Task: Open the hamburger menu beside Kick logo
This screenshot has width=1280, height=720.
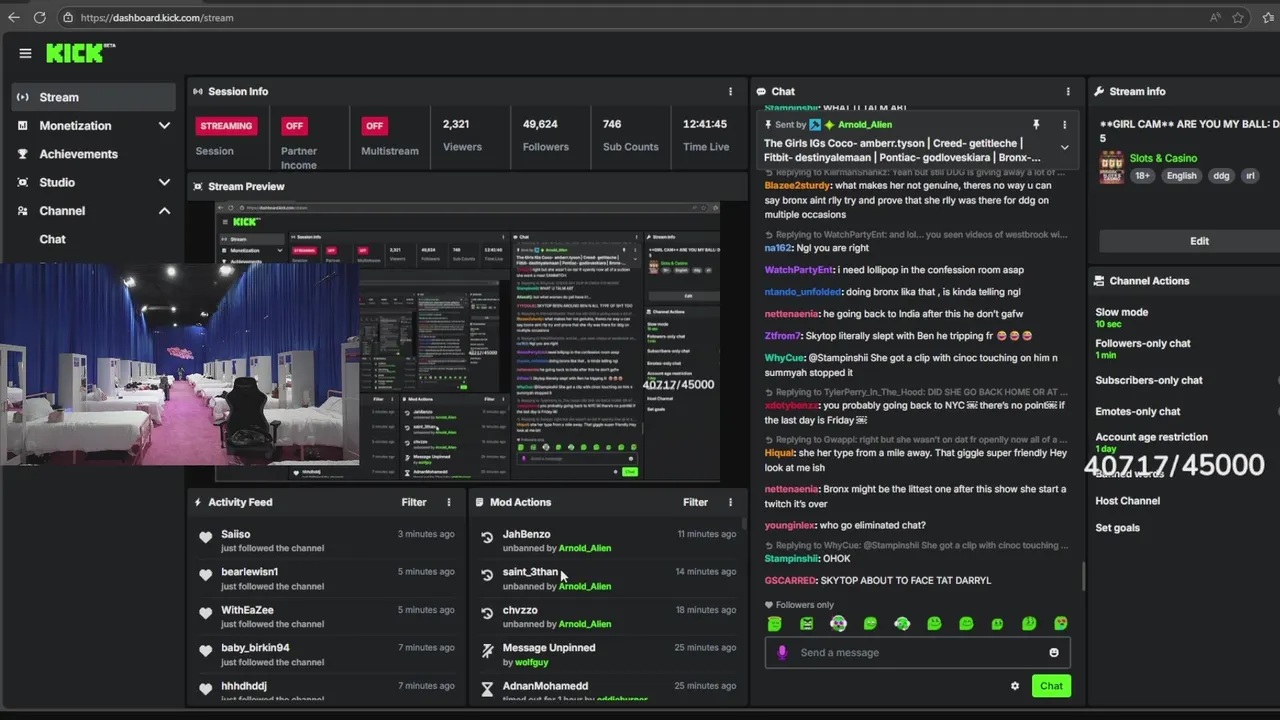Action: tap(25, 53)
